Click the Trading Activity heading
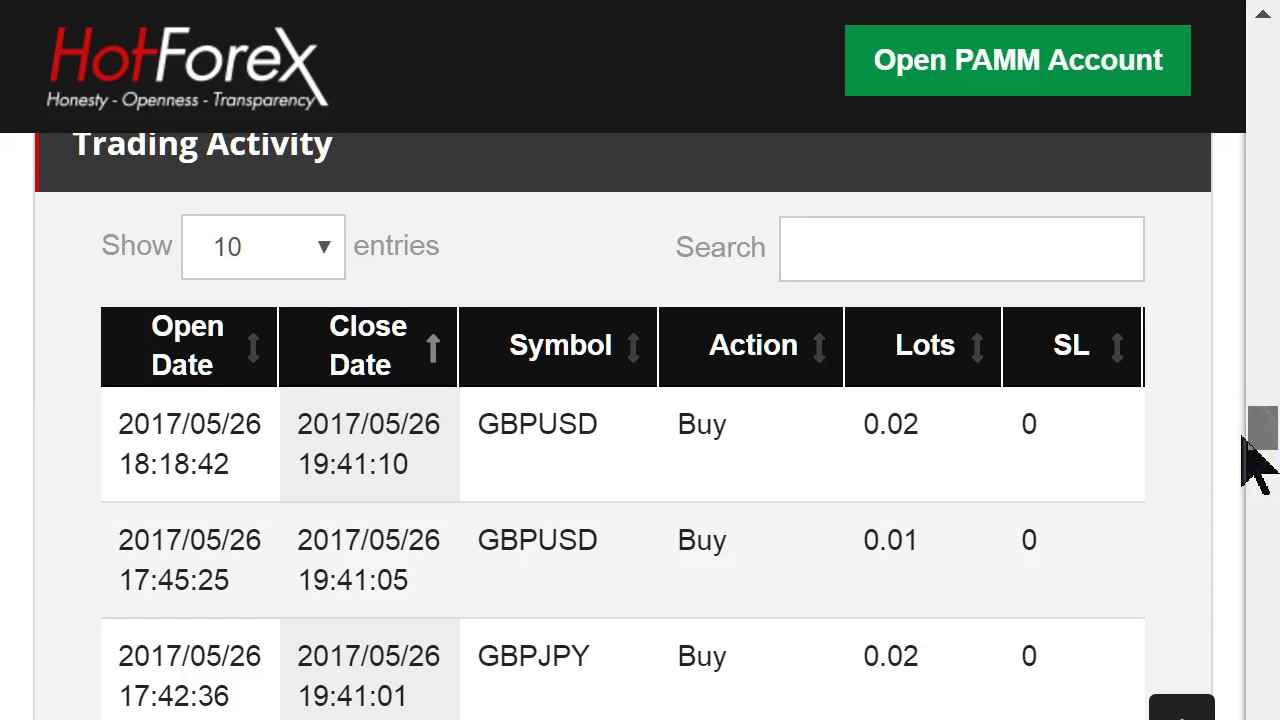The image size is (1280, 720). [x=202, y=145]
